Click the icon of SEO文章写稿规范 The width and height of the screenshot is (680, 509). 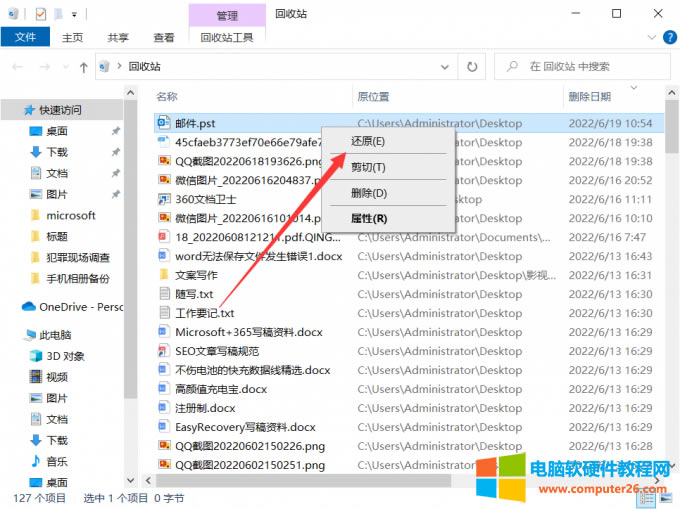(x=163, y=351)
